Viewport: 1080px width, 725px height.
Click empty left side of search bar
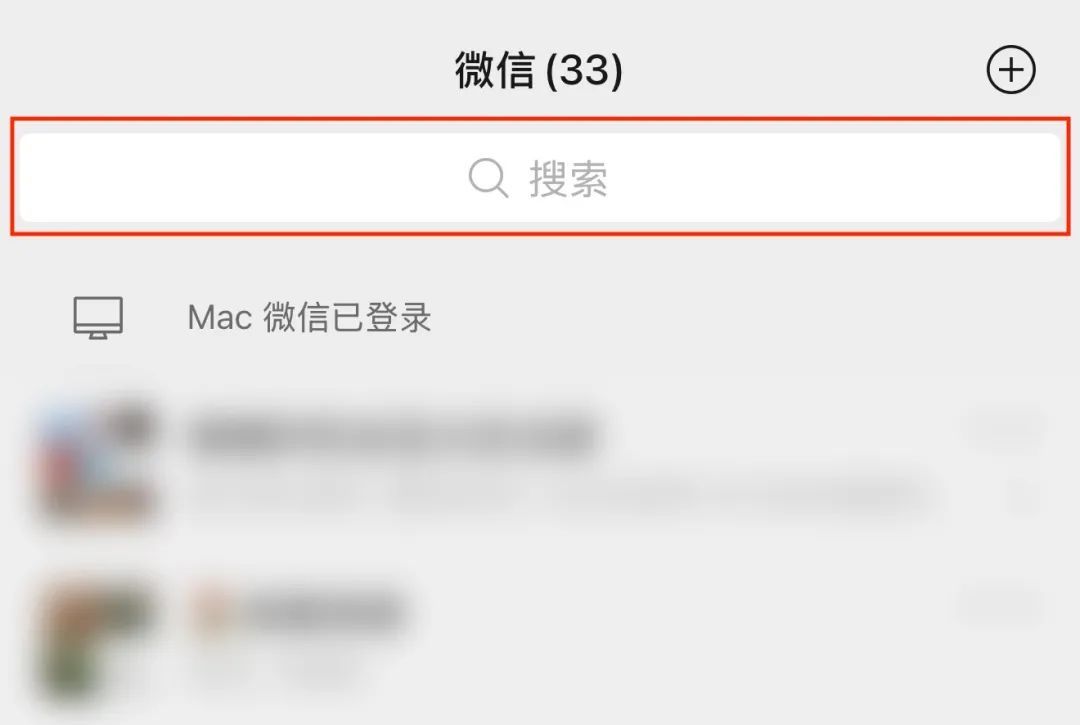click(241, 178)
